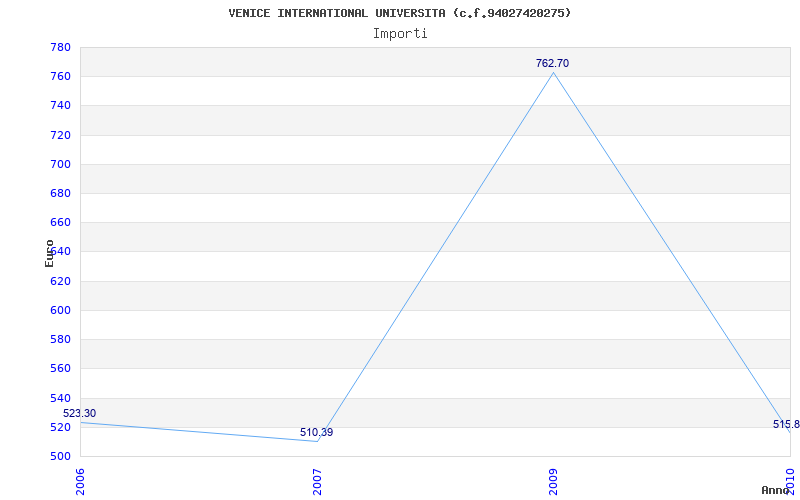800x500 pixels.
Task: Click the 680 y-axis value
Action: coord(60,193)
